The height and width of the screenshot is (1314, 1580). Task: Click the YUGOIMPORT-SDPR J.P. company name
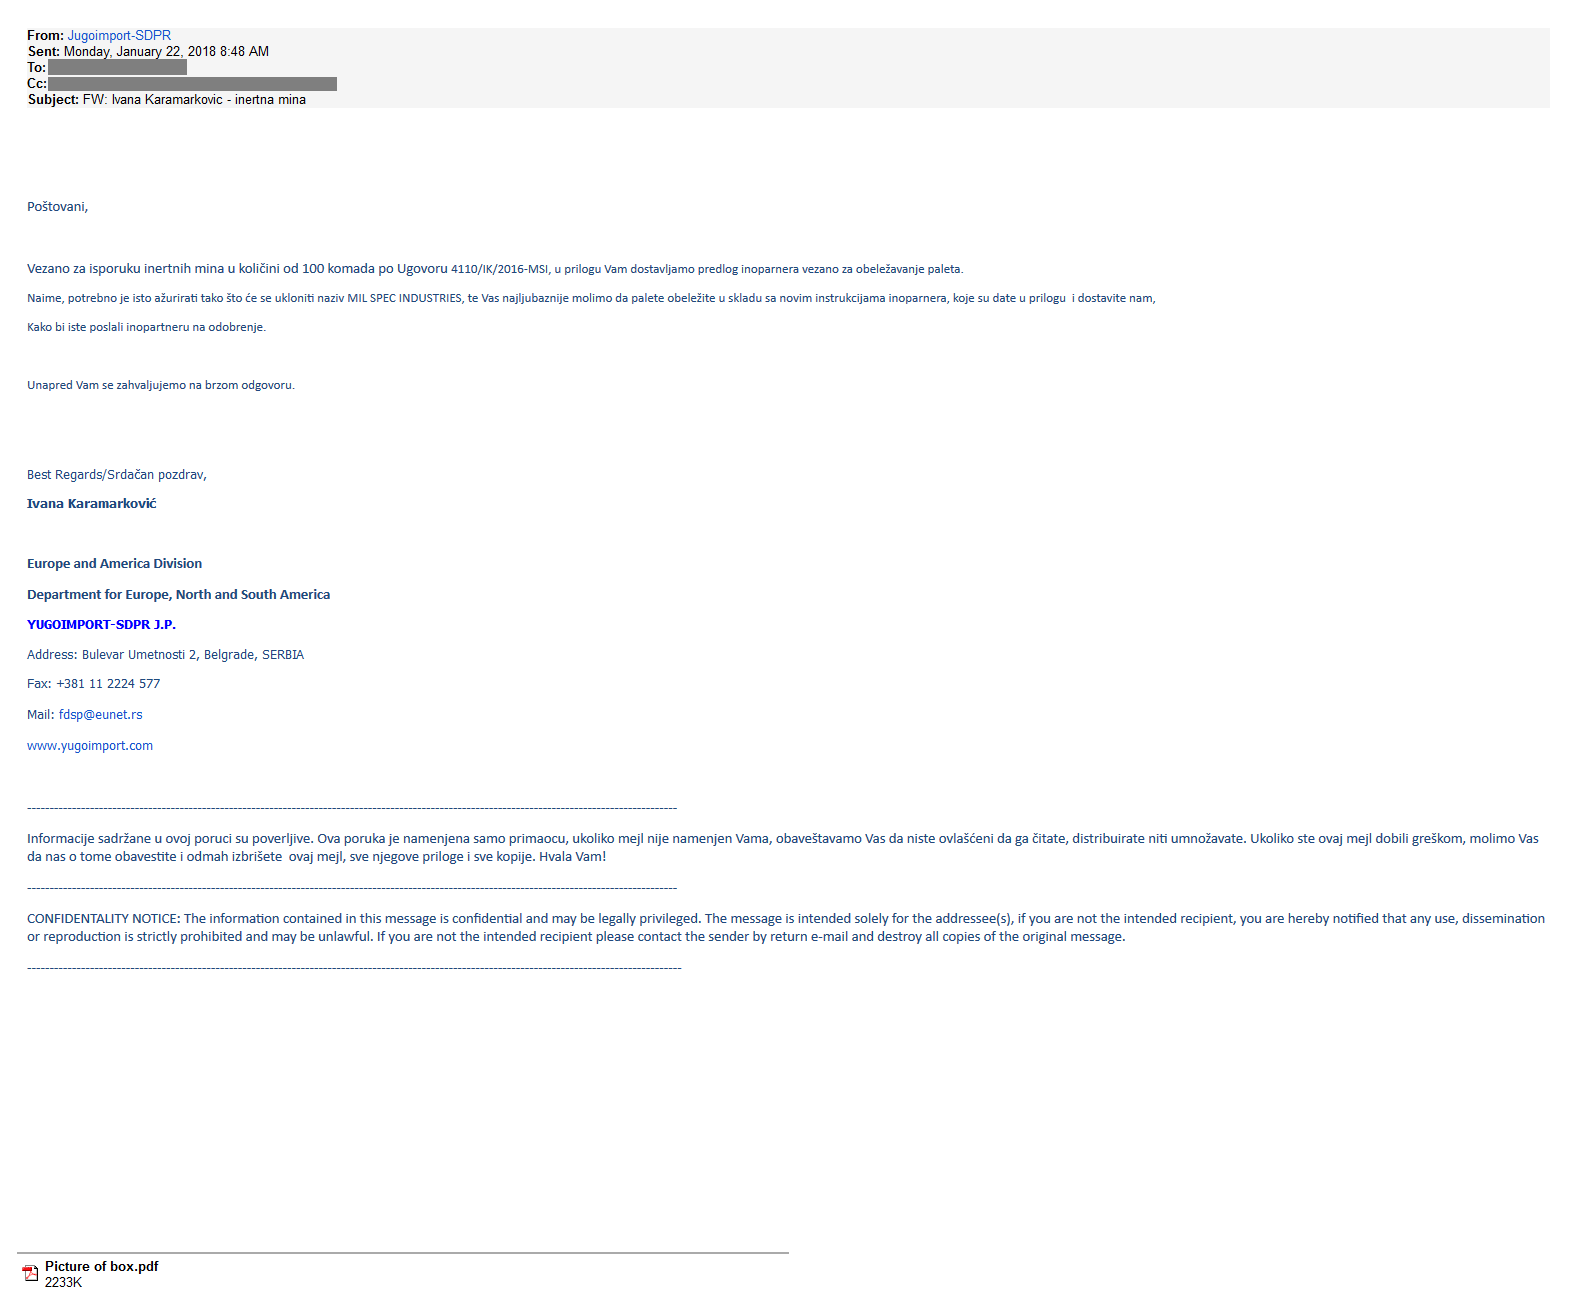click(x=101, y=625)
